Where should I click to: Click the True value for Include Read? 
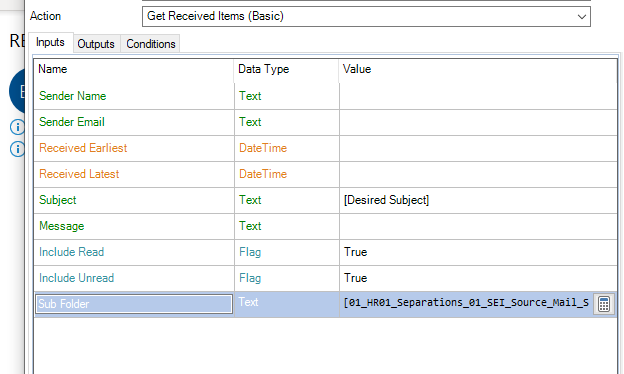pos(356,252)
